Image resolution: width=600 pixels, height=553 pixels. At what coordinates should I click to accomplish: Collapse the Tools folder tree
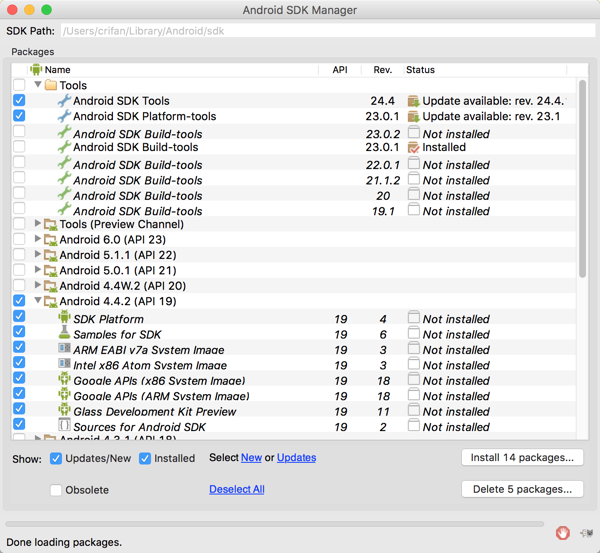click(x=38, y=86)
